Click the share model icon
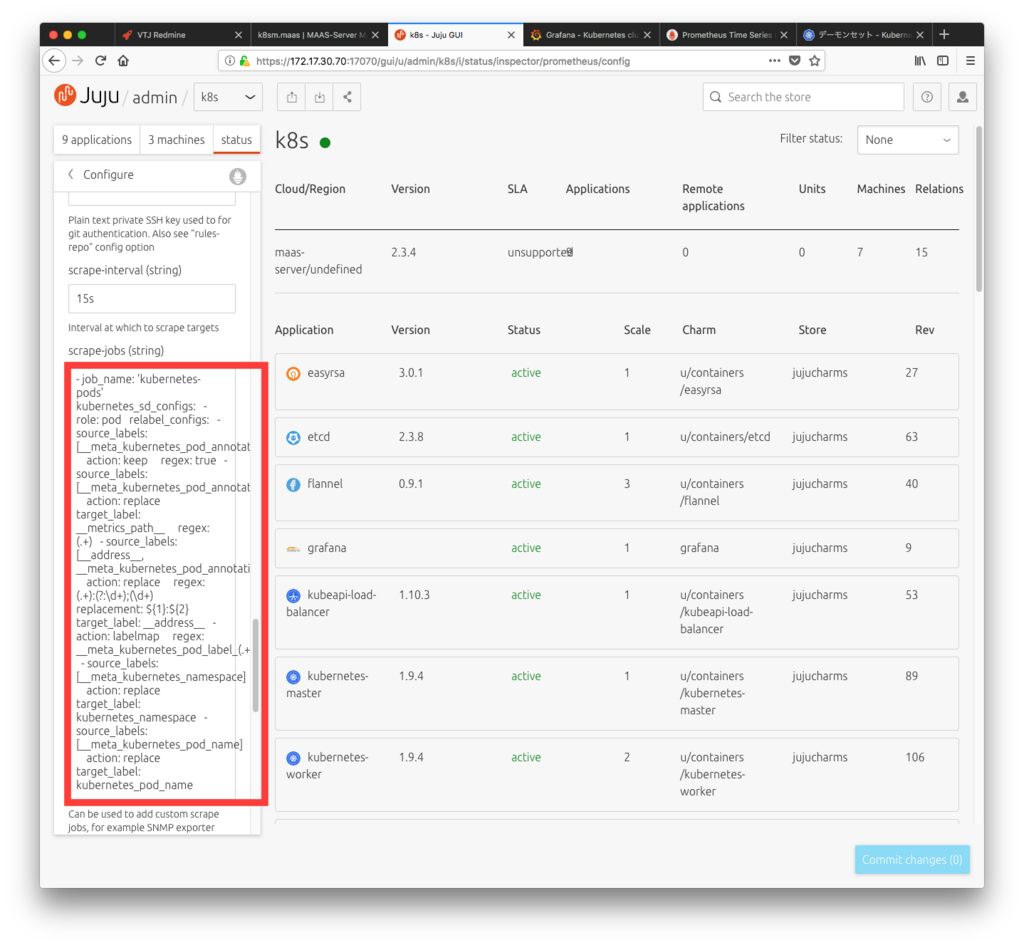The width and height of the screenshot is (1024, 945). [347, 97]
